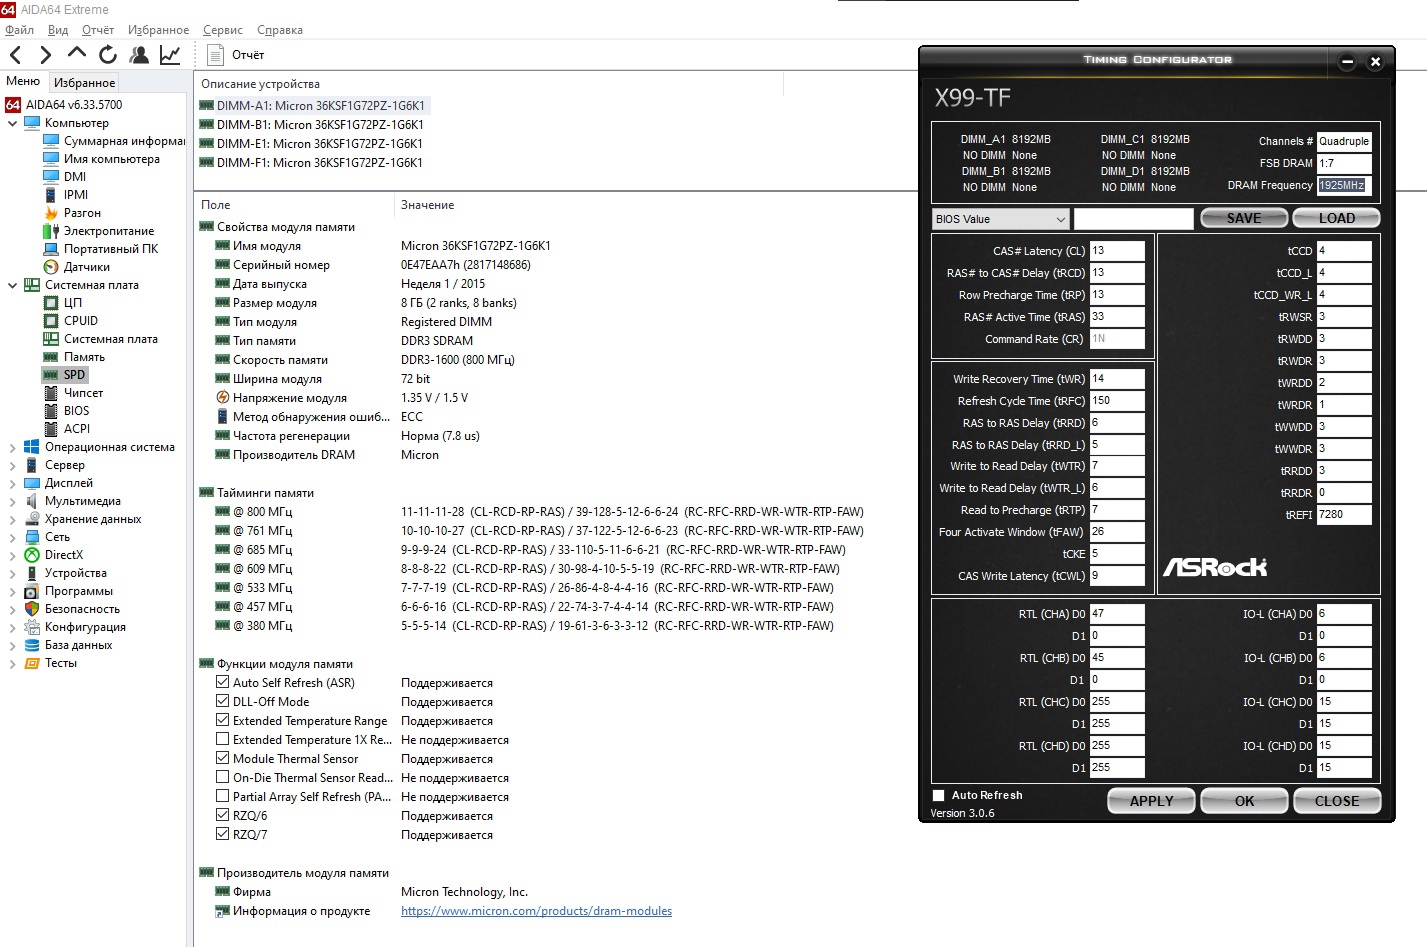Image resolution: width=1427 pixels, height=947 pixels.
Task: Expand the Мультимедиа tree node
Action: point(12,501)
